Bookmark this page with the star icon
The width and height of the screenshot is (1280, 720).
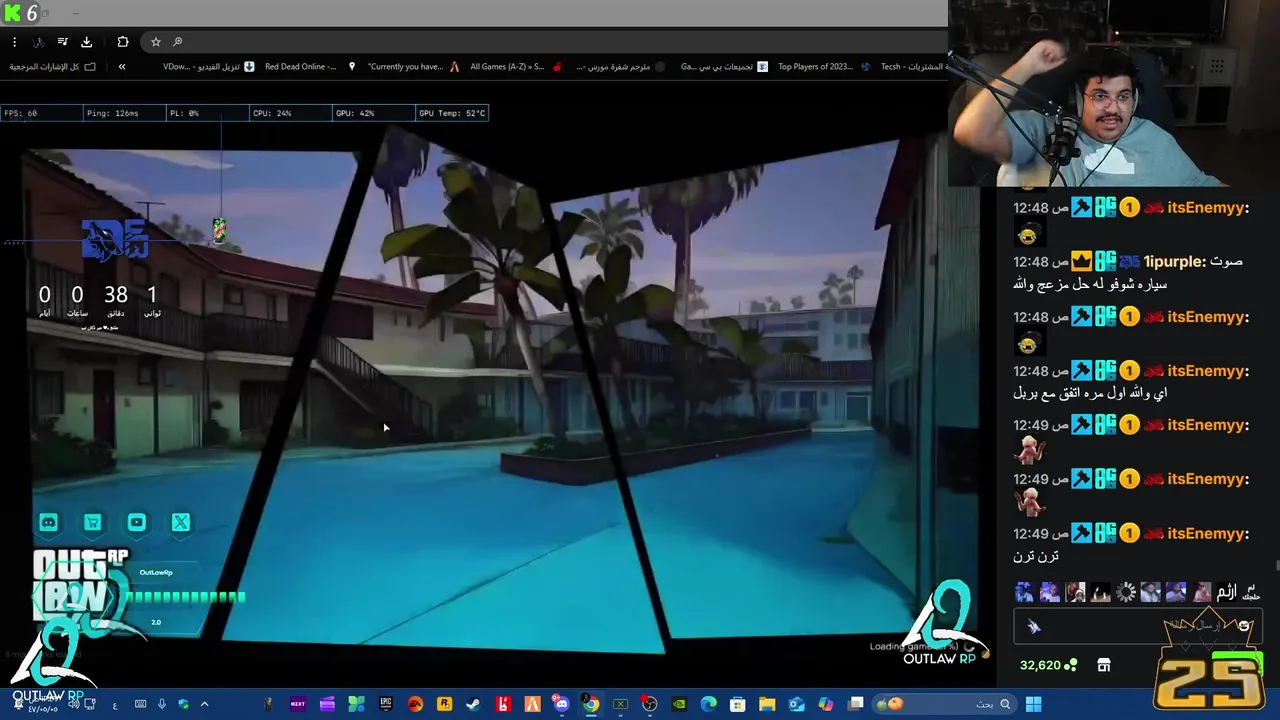(x=156, y=42)
